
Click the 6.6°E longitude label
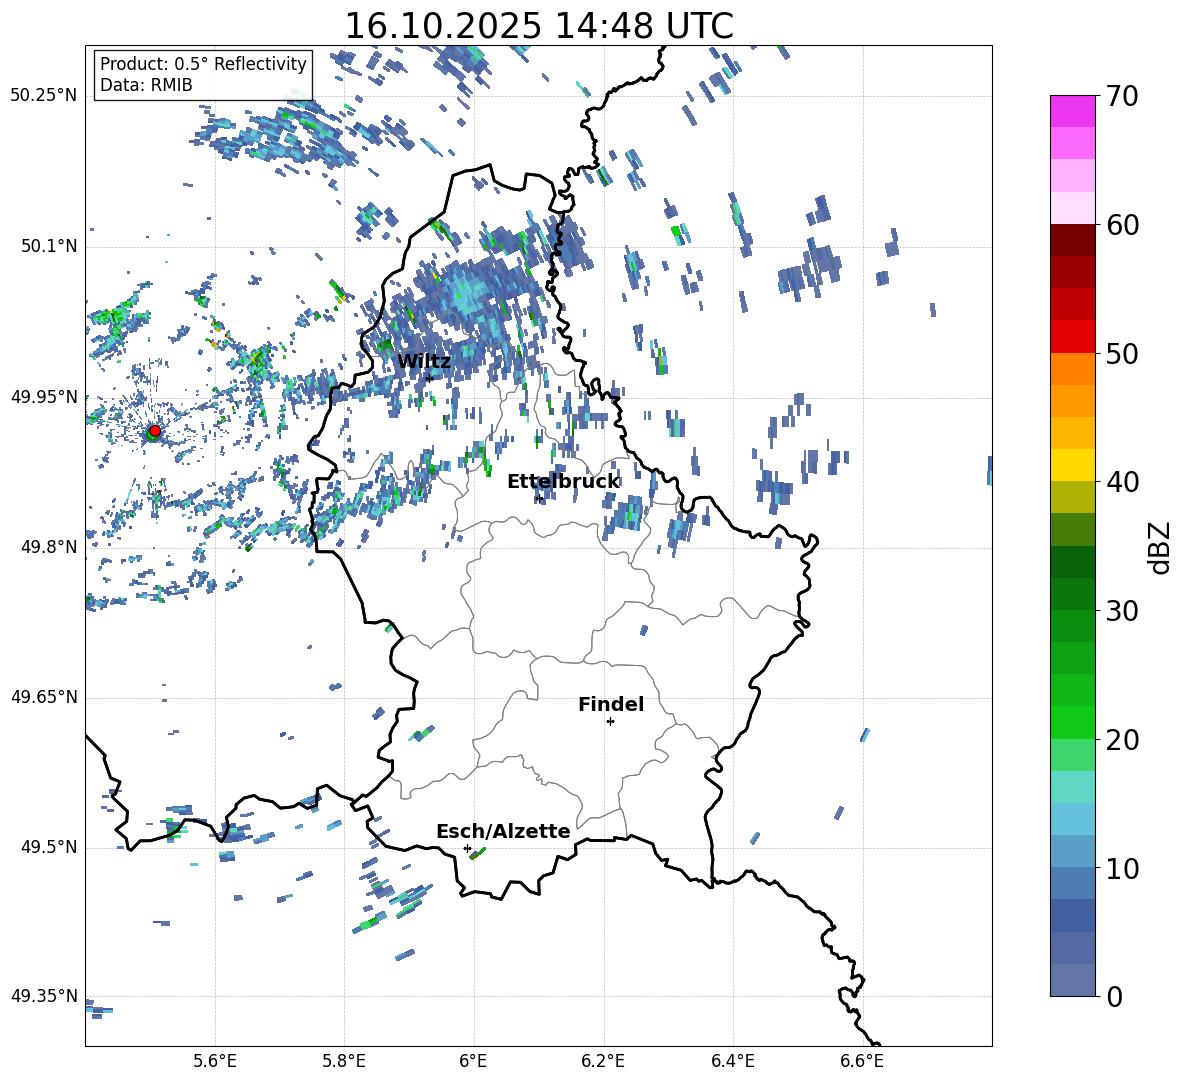click(x=862, y=1061)
